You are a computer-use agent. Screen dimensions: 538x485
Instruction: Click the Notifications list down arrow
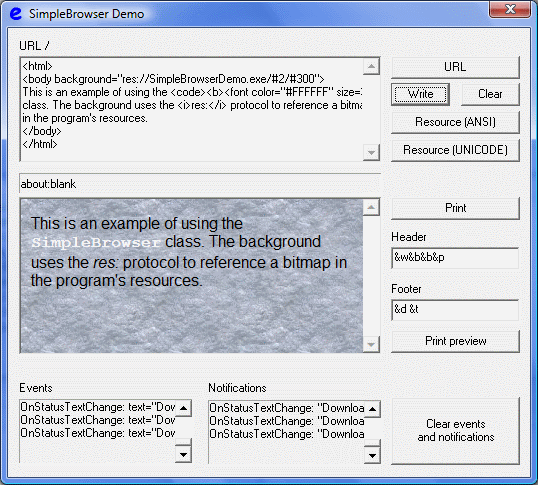372,456
